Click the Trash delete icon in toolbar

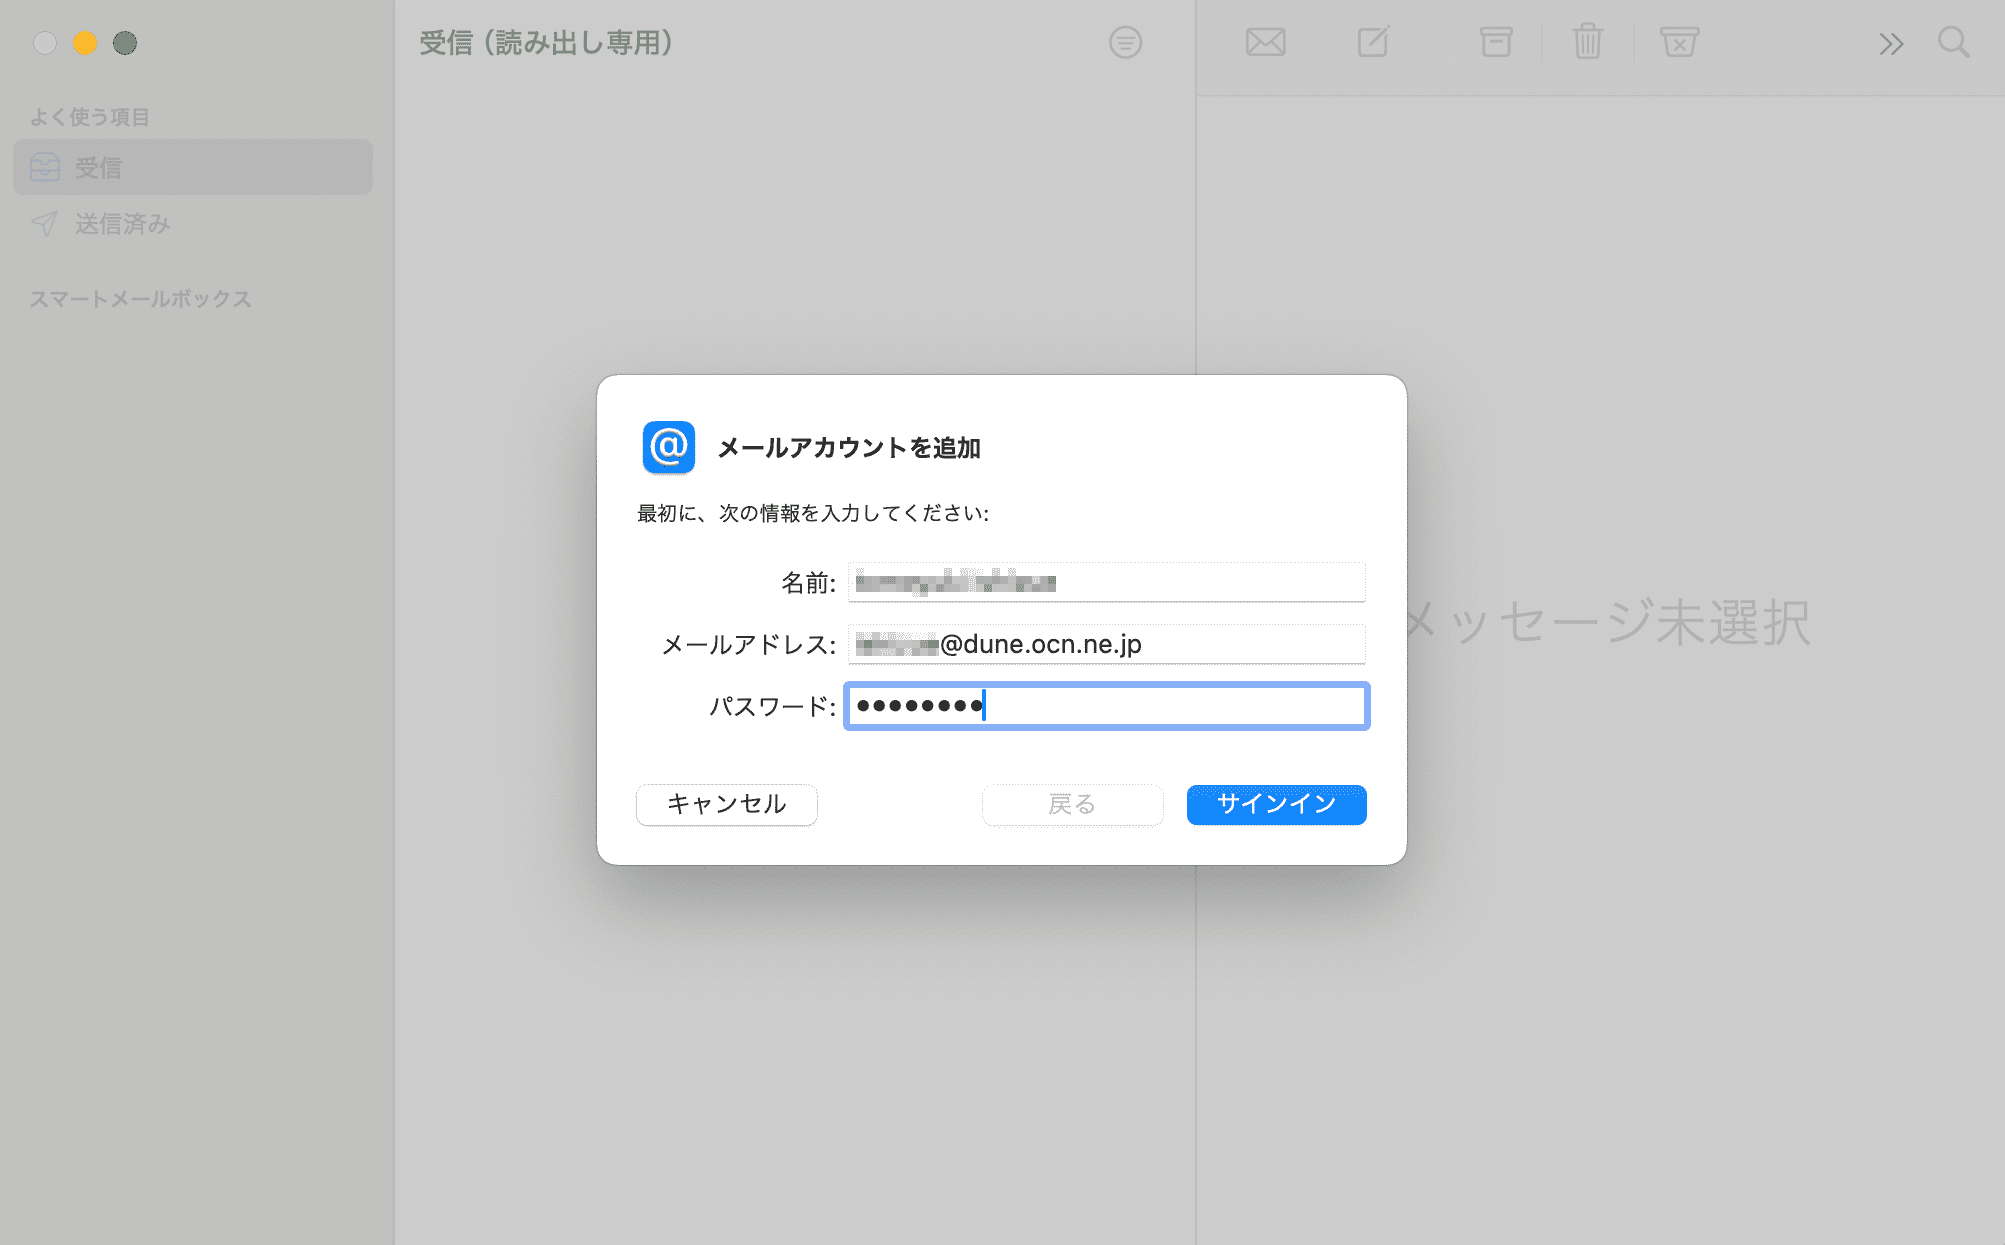(1588, 42)
